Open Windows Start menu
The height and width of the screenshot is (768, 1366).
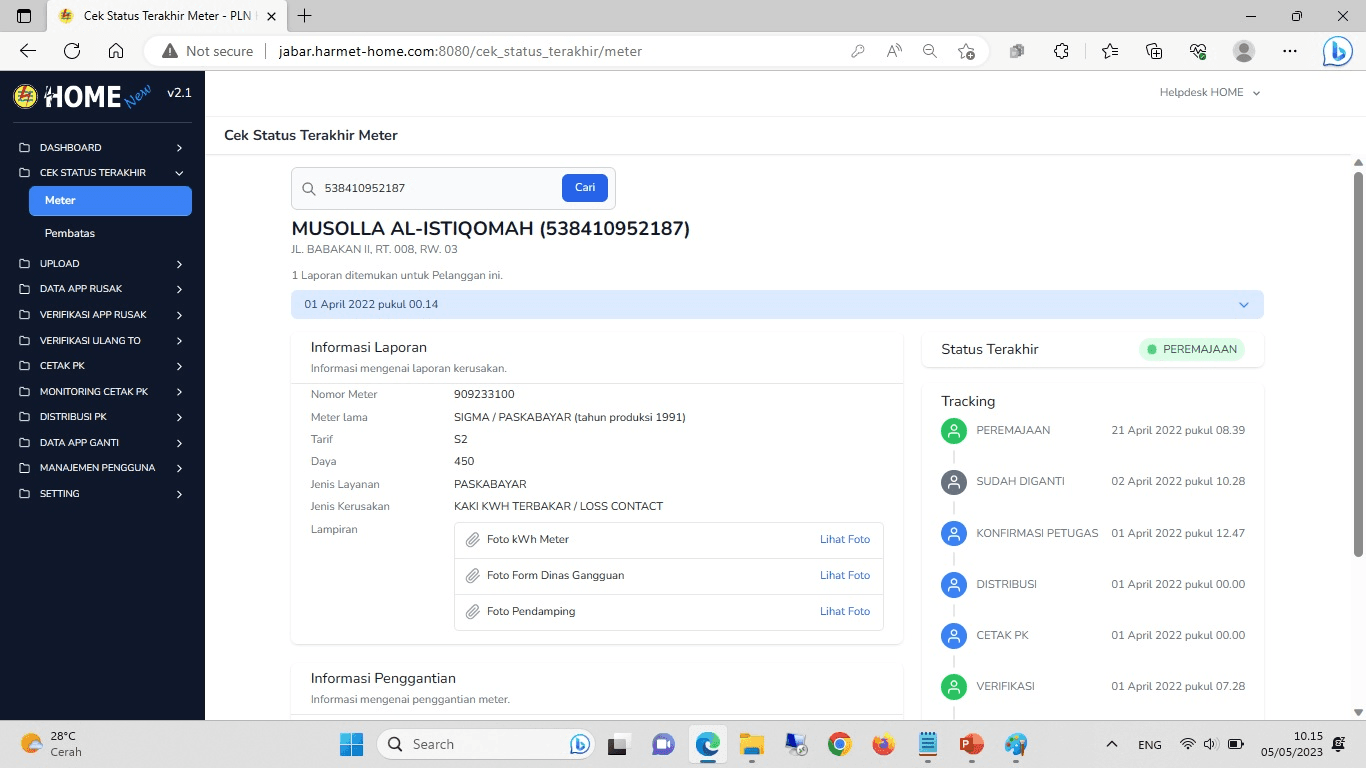351,744
